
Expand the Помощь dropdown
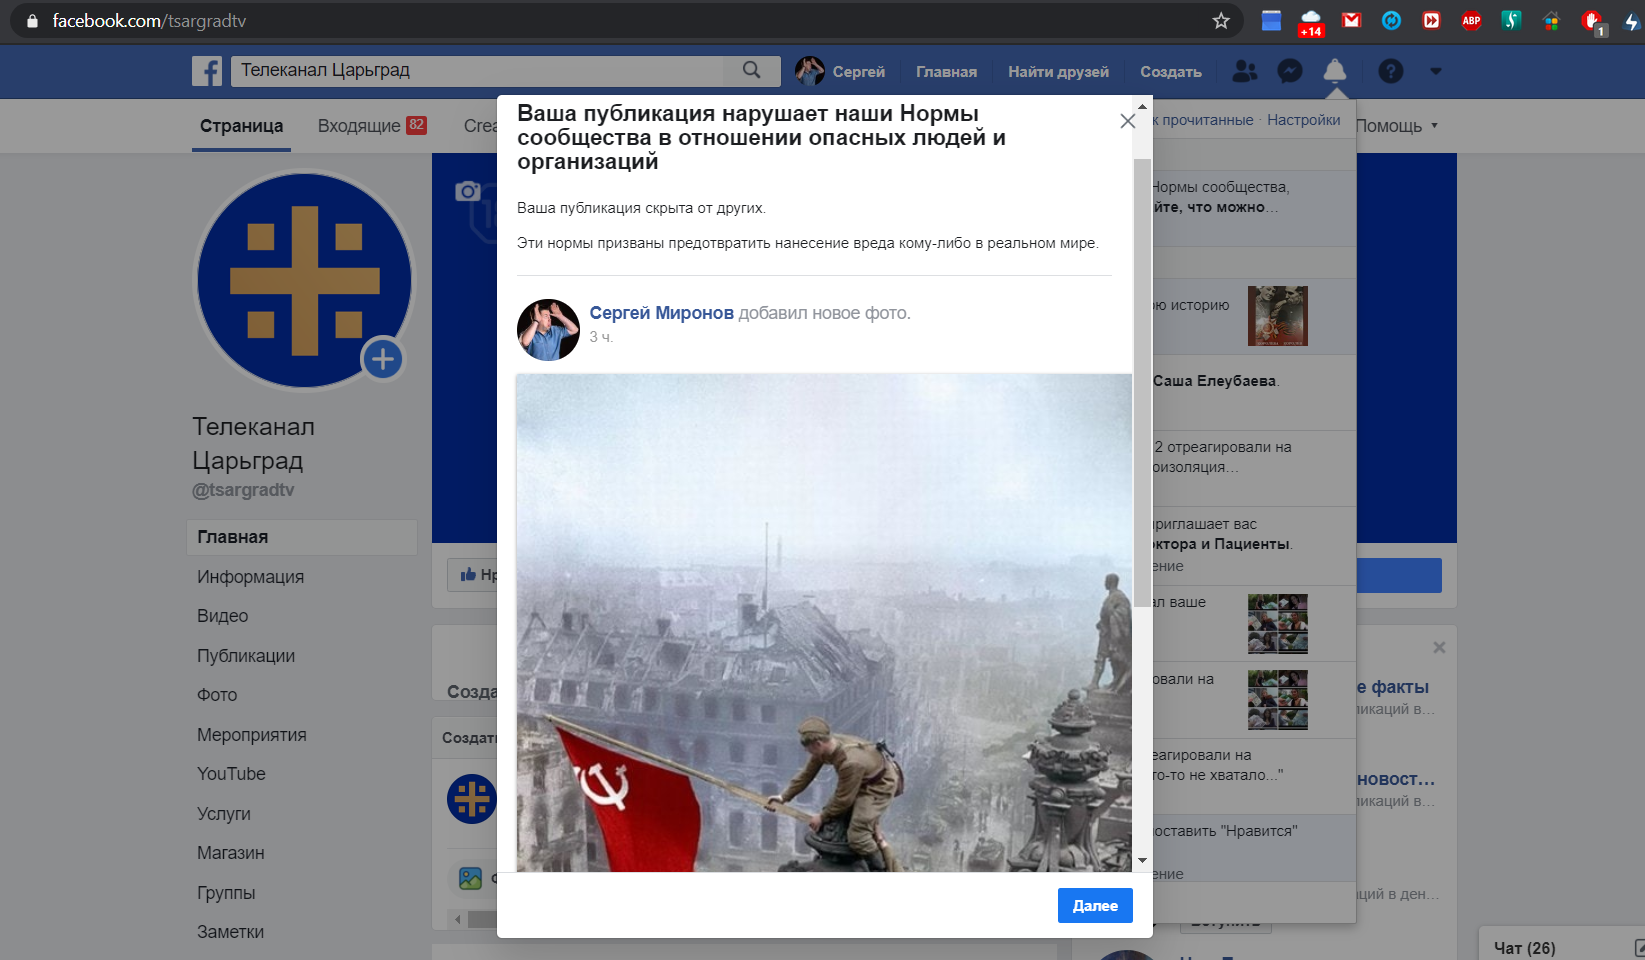pyautogui.click(x=1396, y=126)
